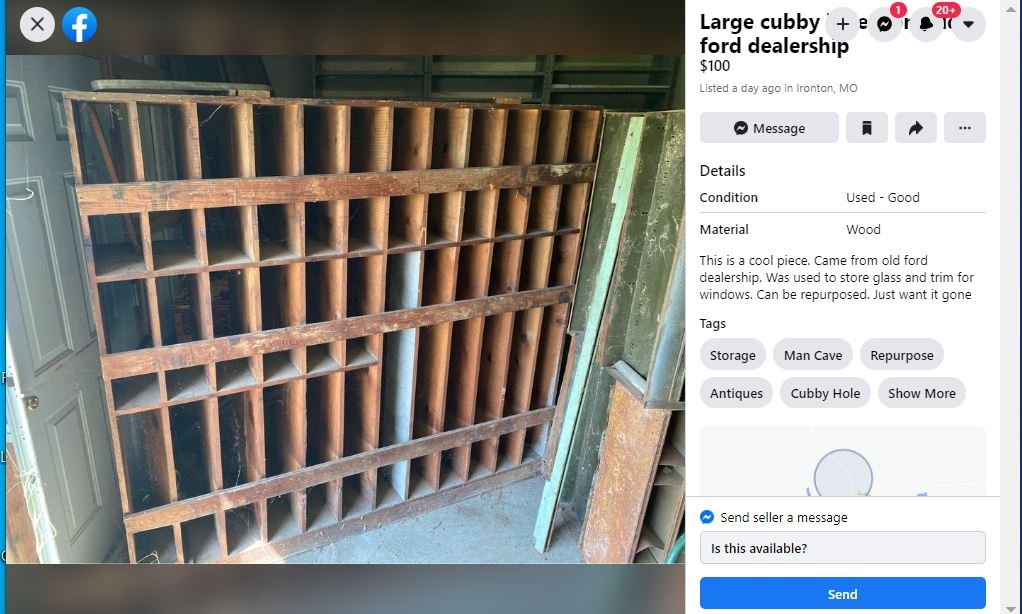
Task: Open the Facebook home logo
Action: point(80,25)
